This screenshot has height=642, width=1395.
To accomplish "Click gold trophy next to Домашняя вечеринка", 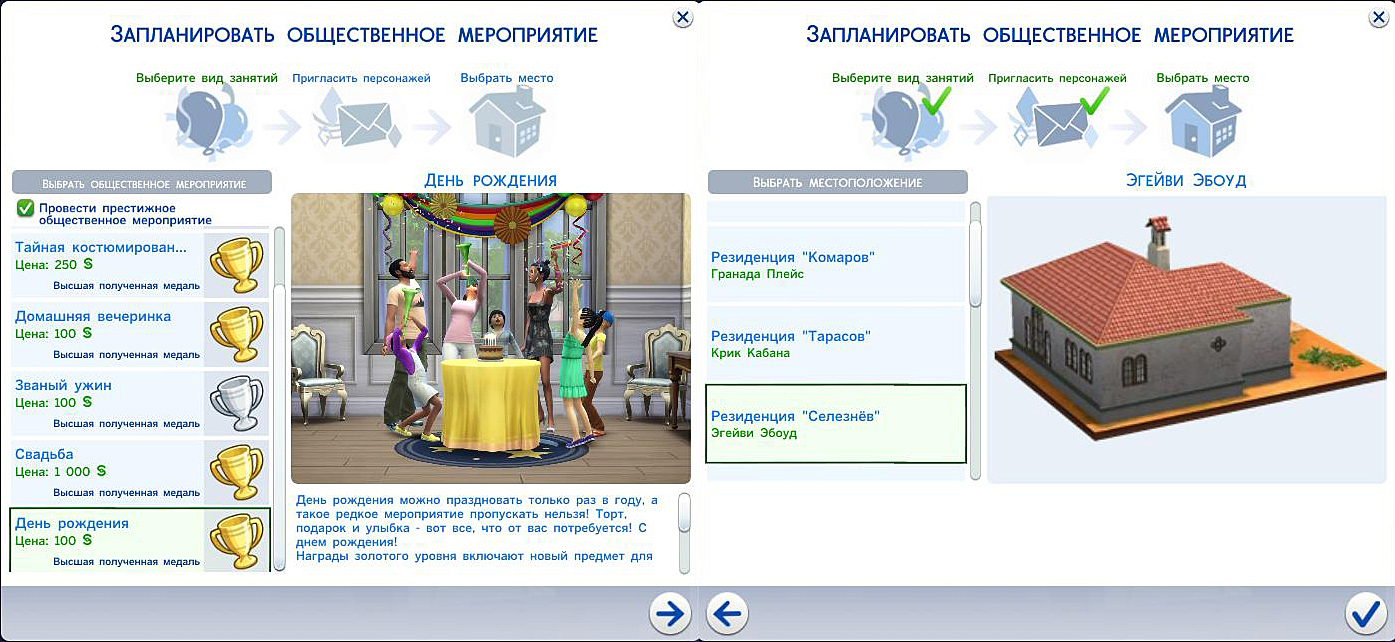I will [x=236, y=333].
